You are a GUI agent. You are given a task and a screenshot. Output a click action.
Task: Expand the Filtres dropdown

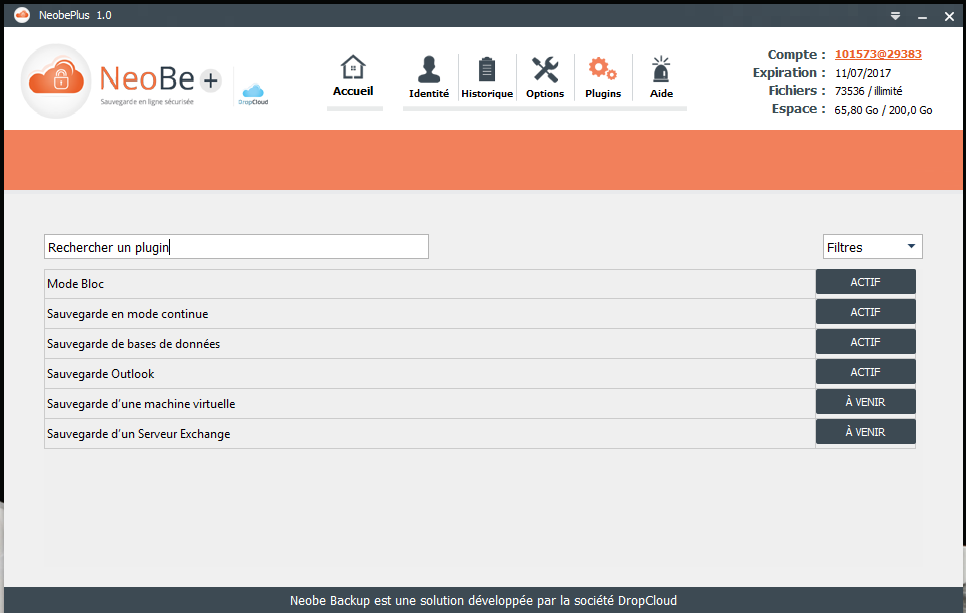(x=872, y=247)
